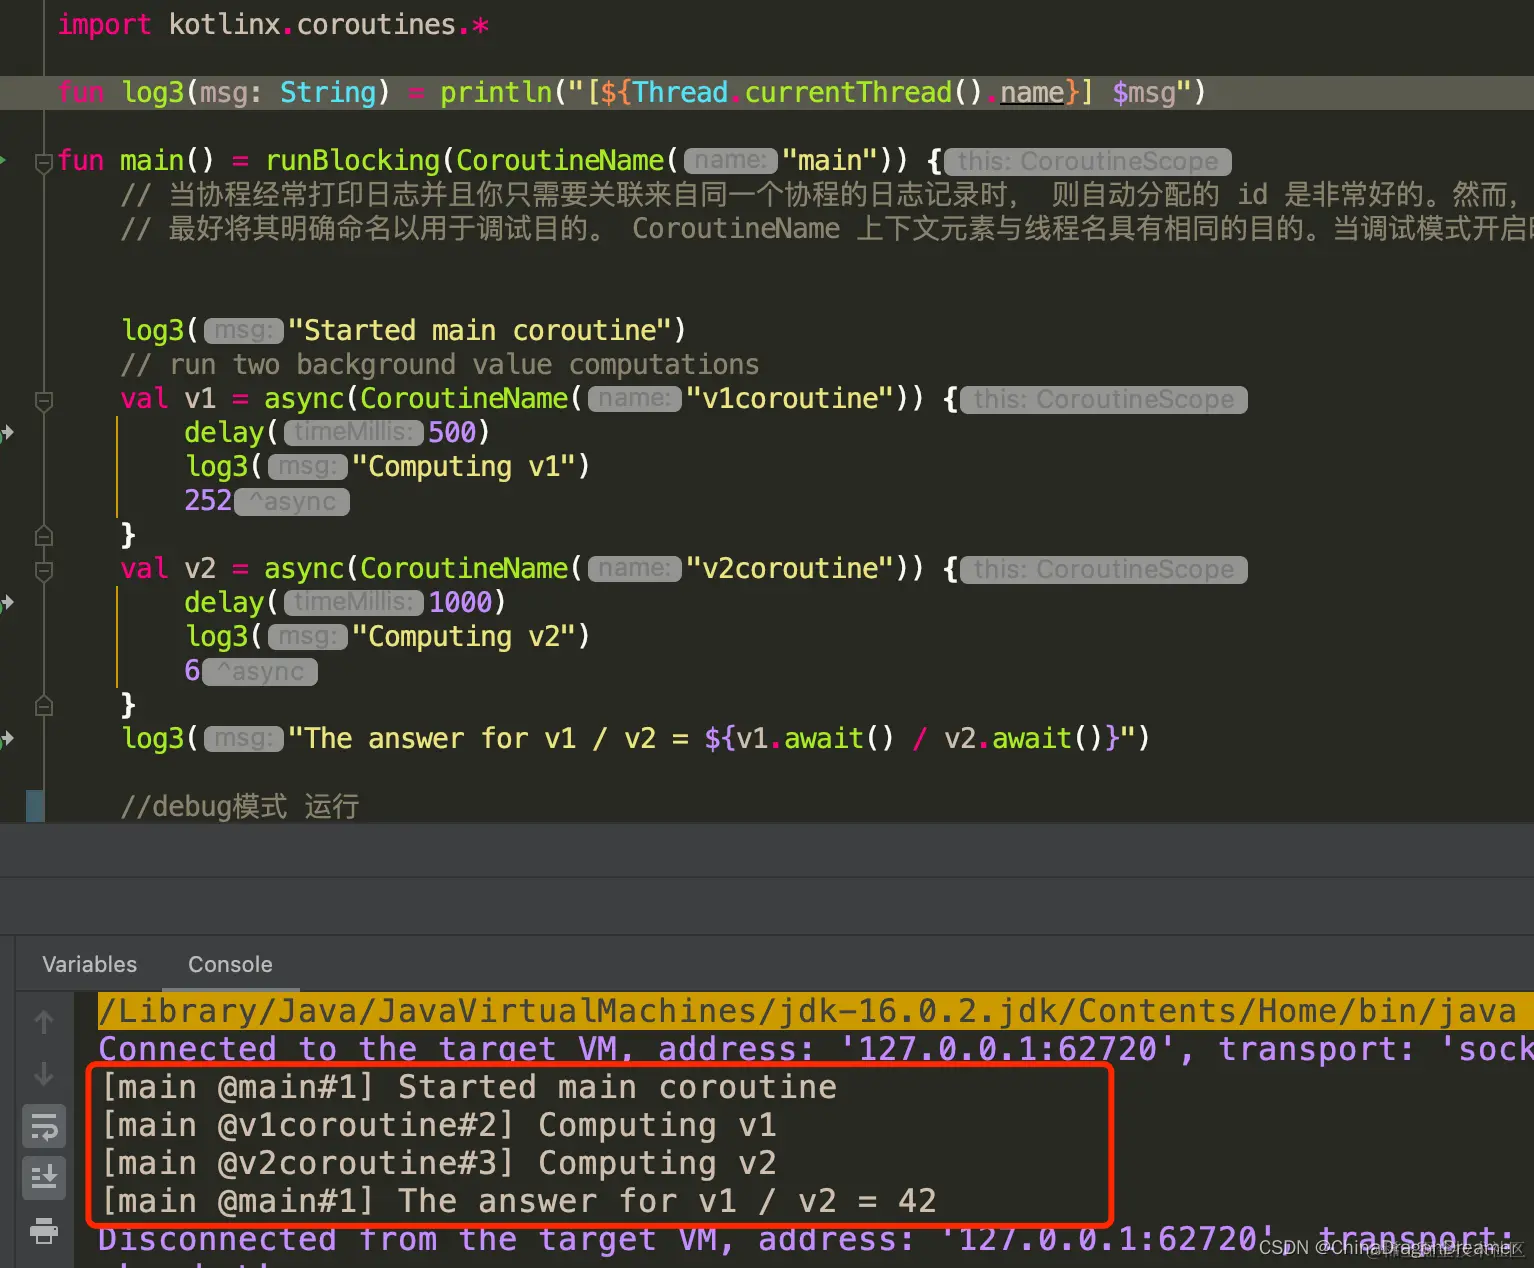Image resolution: width=1534 pixels, height=1268 pixels.
Task: Click console line "[main @v2coroutine#3] Computing v2"
Action: coord(440,1163)
